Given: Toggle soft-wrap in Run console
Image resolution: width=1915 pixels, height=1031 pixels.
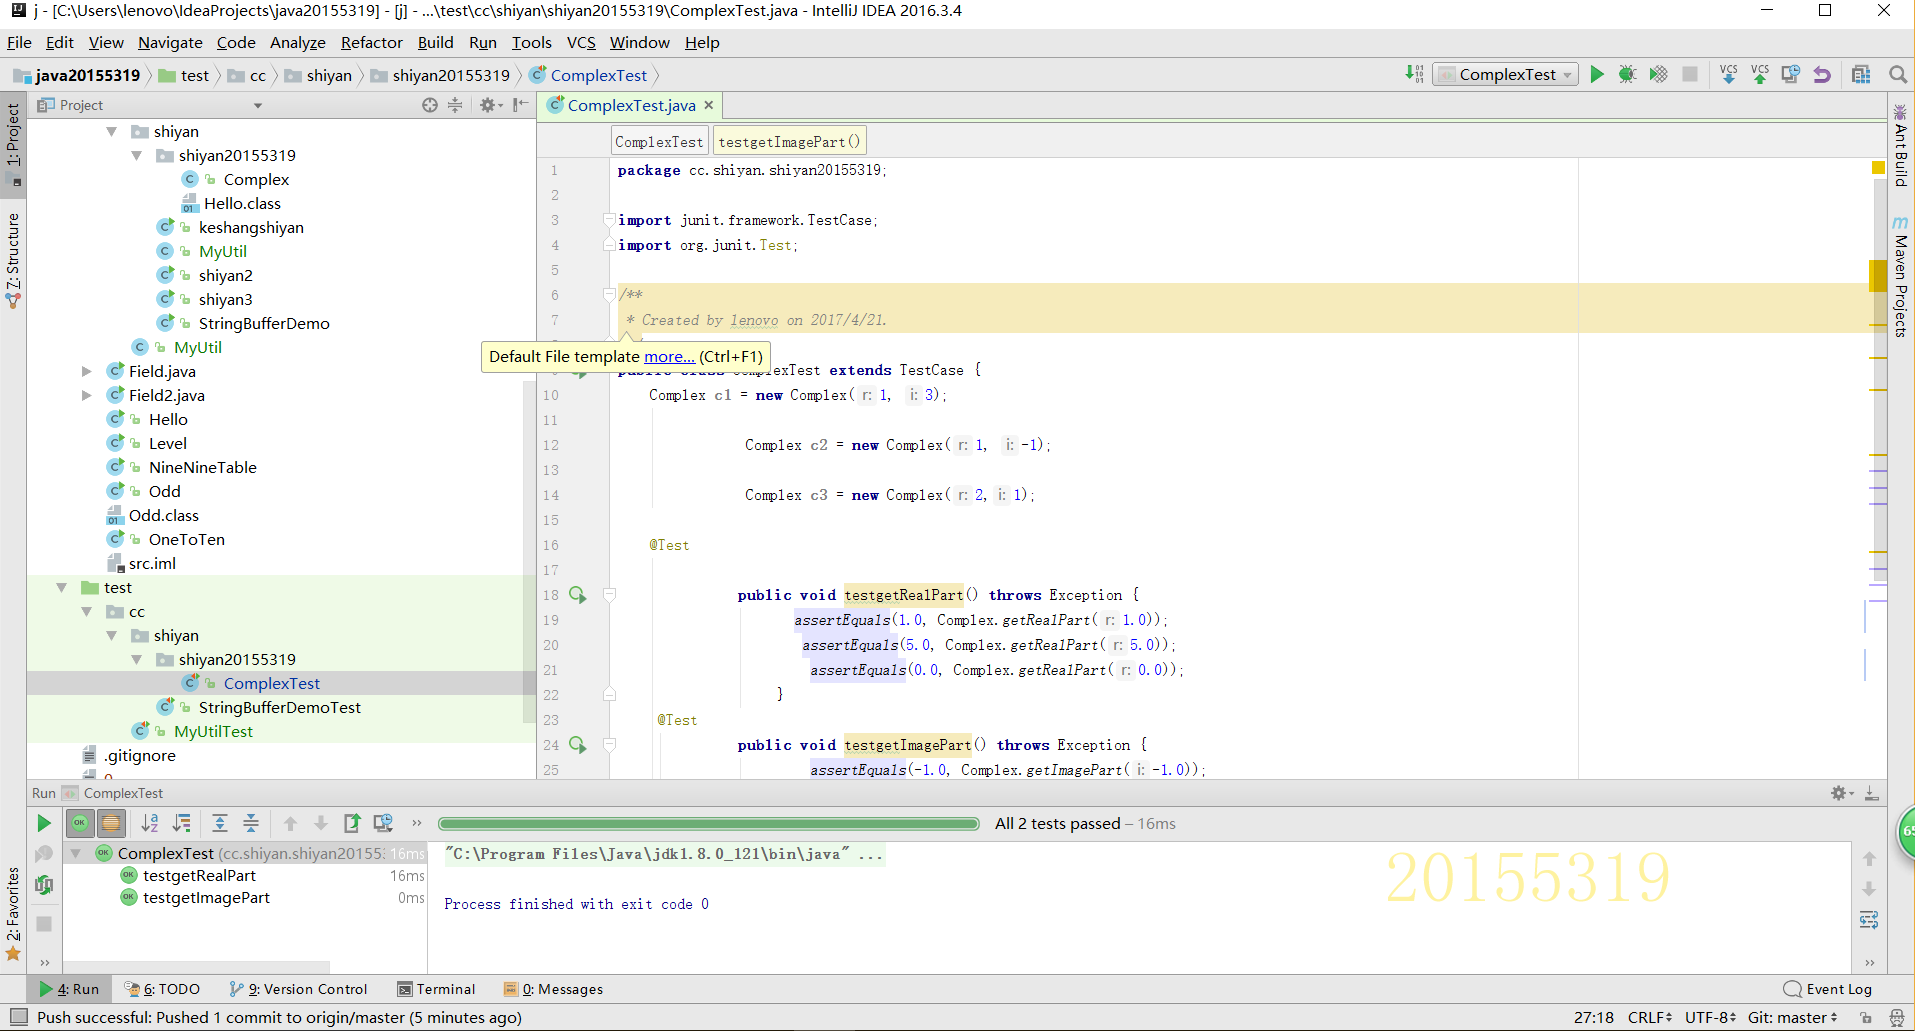Looking at the screenshot, I should (1869, 919).
